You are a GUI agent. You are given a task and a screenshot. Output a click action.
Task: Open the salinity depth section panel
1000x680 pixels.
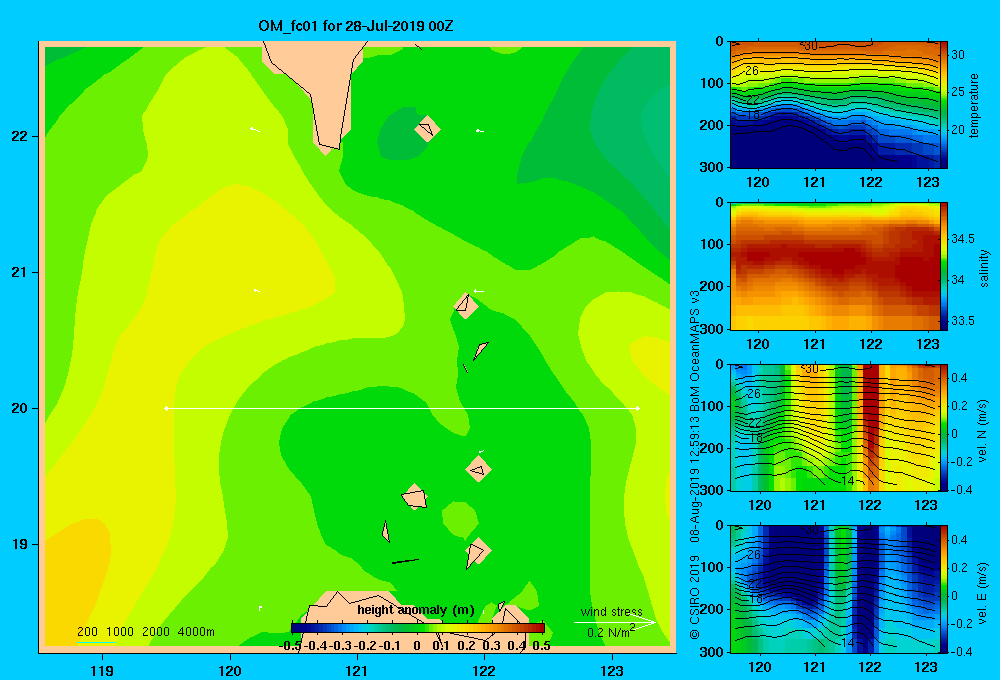pyautogui.click(x=835, y=266)
